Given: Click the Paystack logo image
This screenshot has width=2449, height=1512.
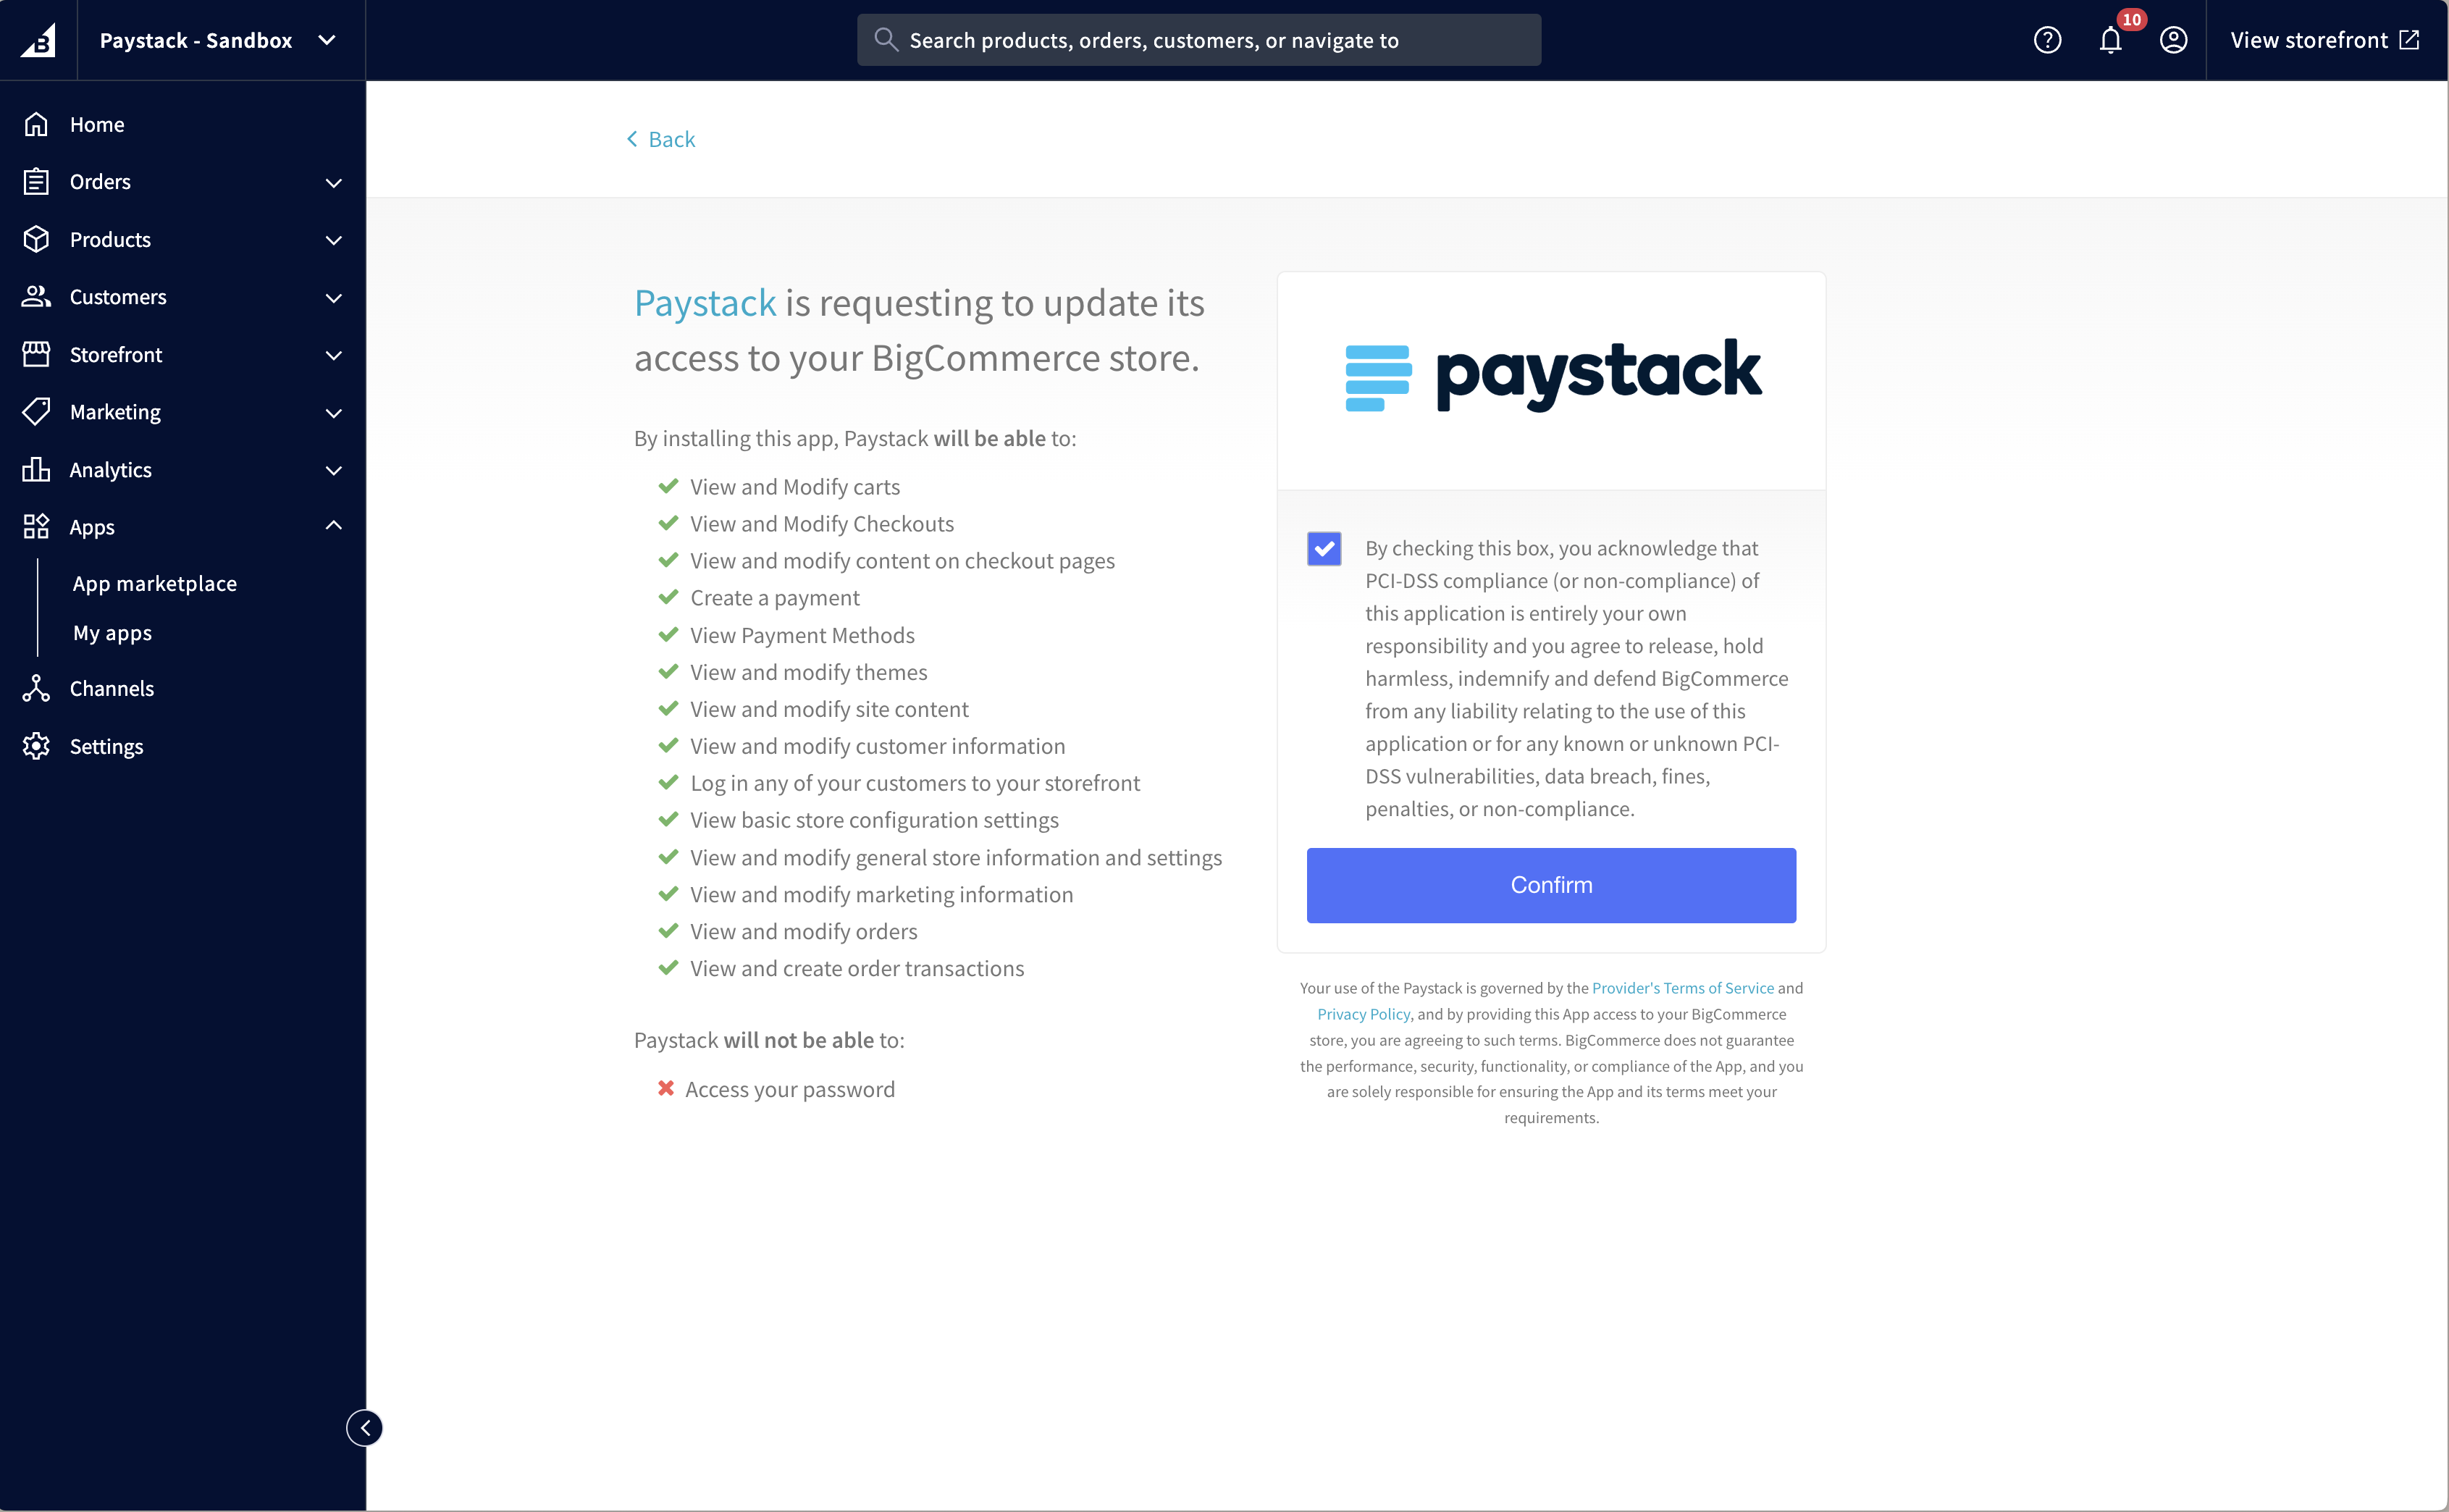Looking at the screenshot, I should coord(1552,375).
